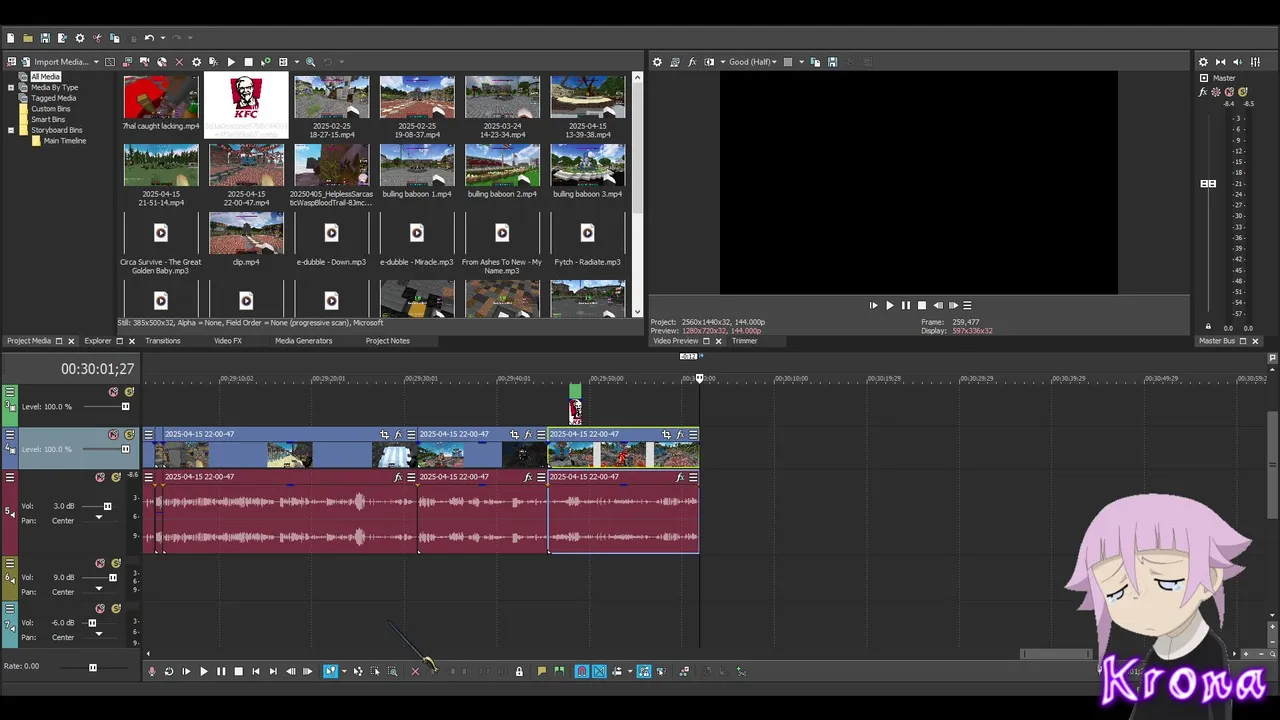The height and width of the screenshot is (720, 1280).
Task: Stop preview in Project Media toolbar
Action: tap(249, 62)
